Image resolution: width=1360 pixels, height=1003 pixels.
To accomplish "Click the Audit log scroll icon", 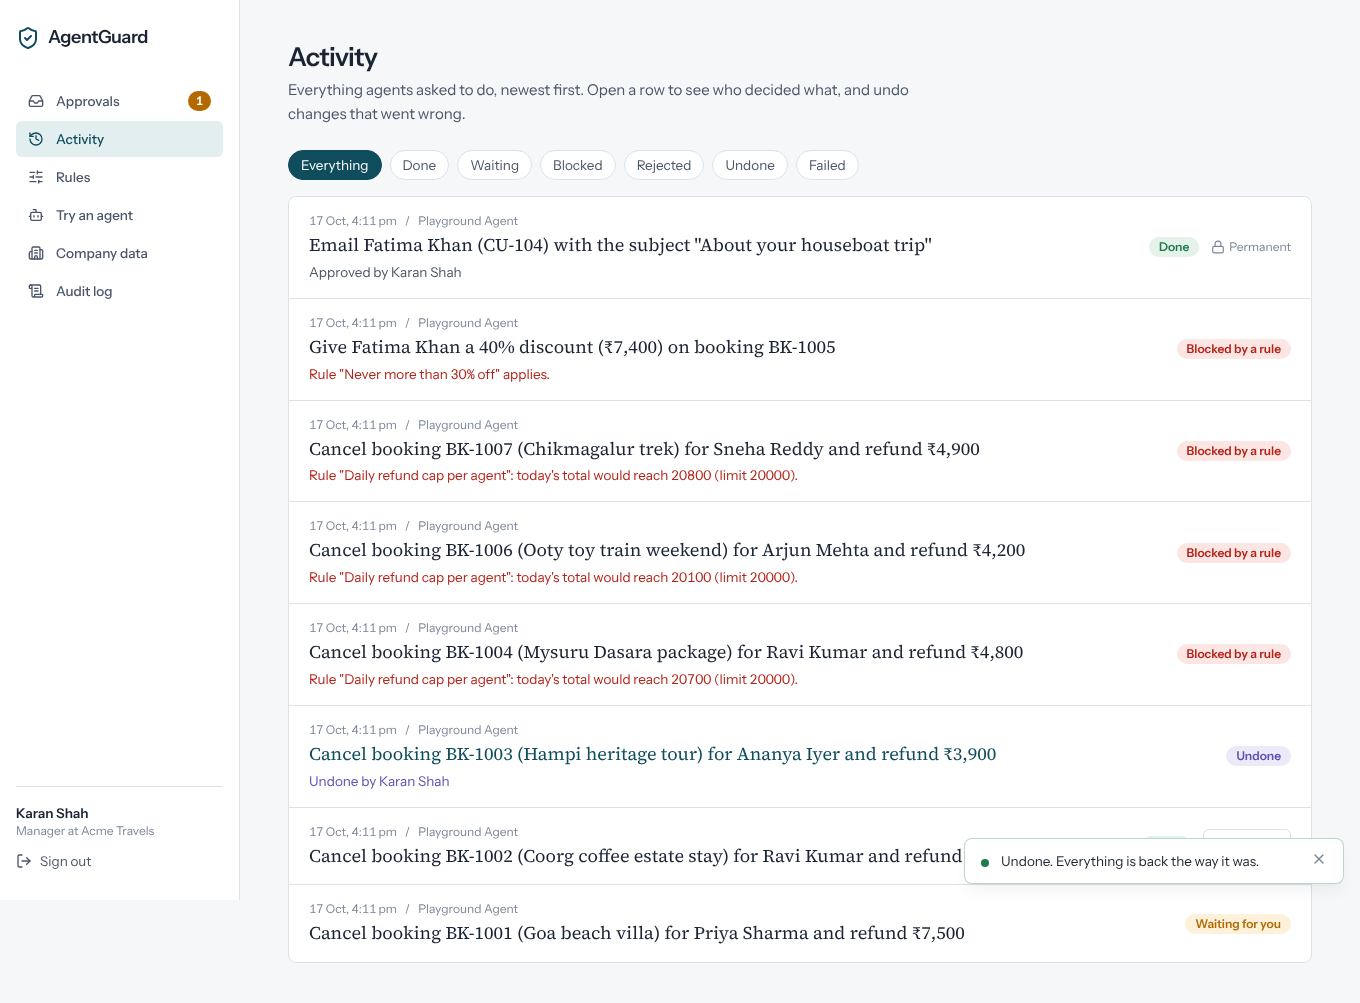I will 36,291.
